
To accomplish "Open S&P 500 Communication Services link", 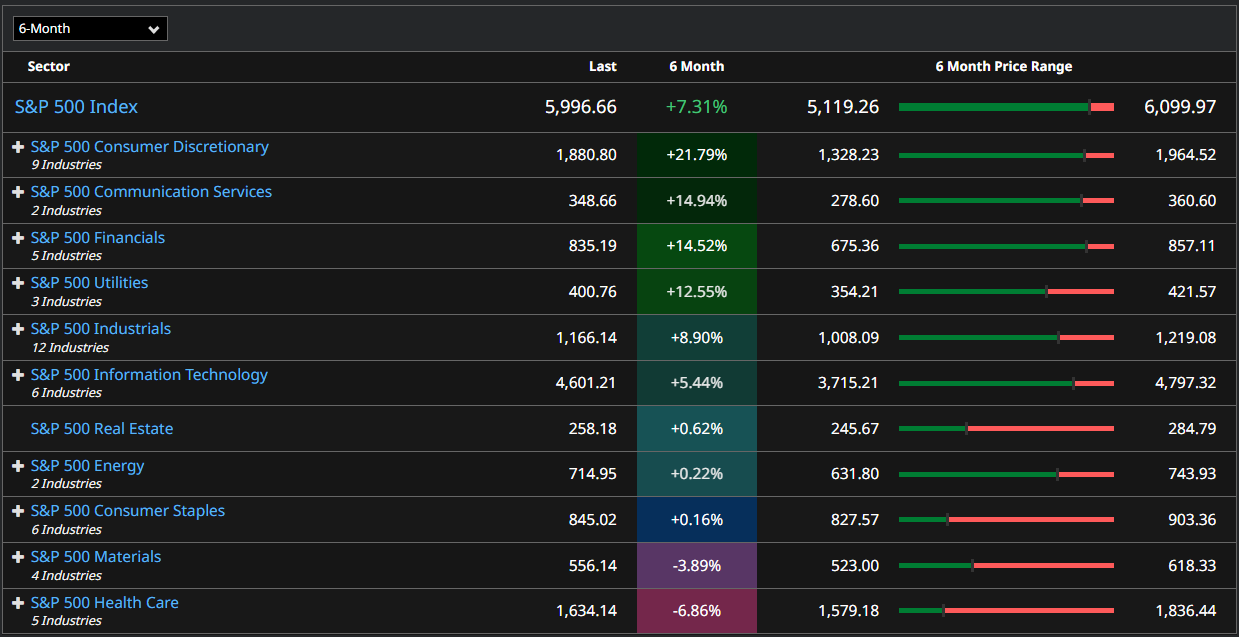I will tap(151, 191).
